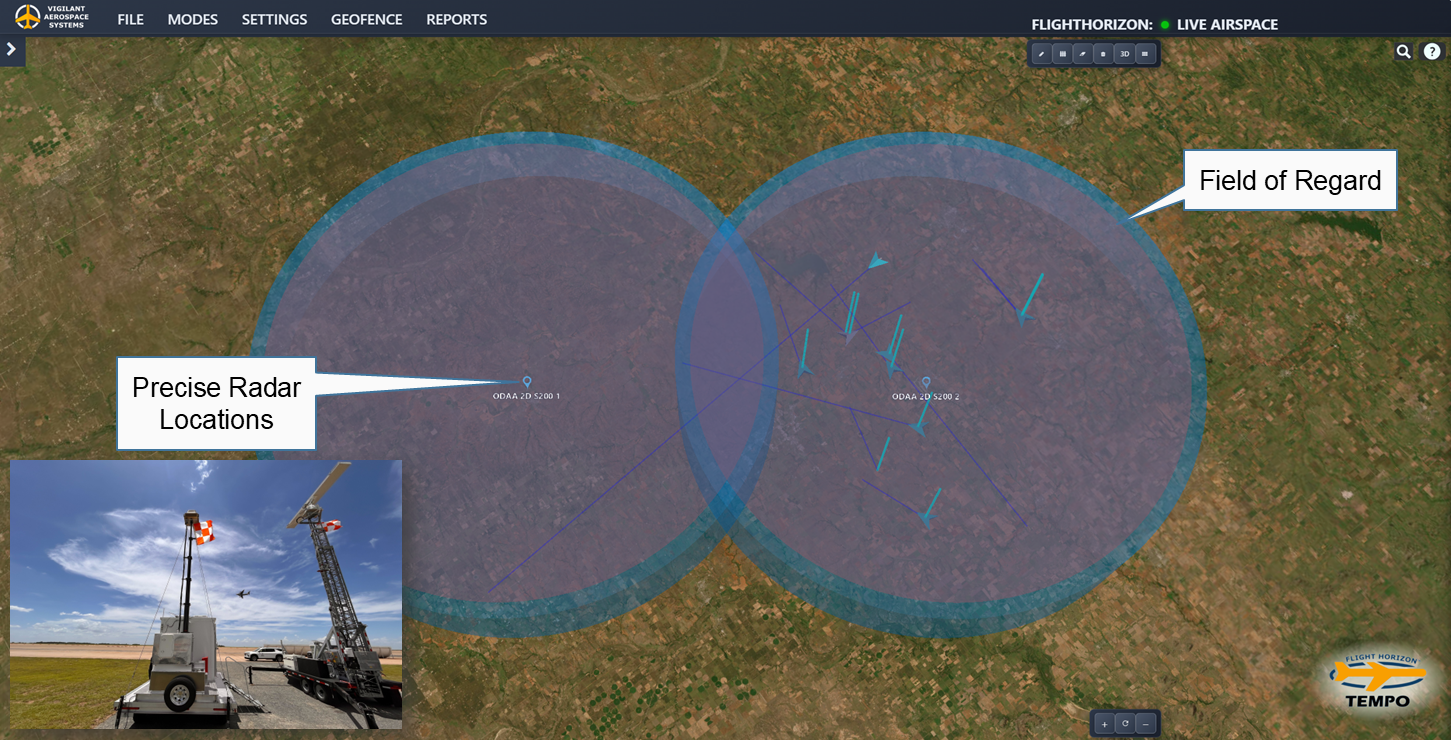Select the pencil draw tool
1451x740 pixels.
(x=1042, y=53)
